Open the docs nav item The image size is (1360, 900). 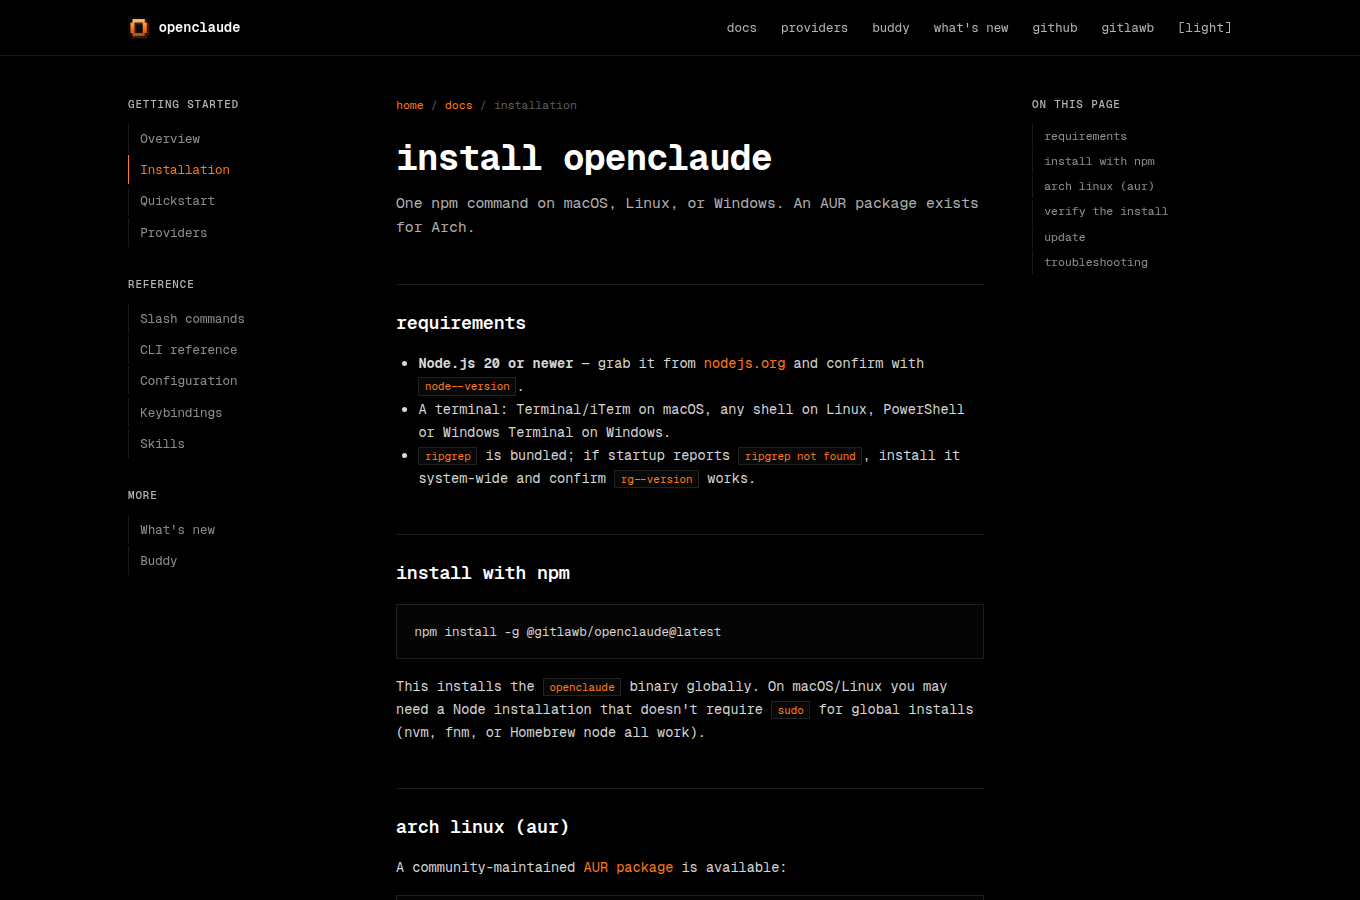tap(742, 28)
